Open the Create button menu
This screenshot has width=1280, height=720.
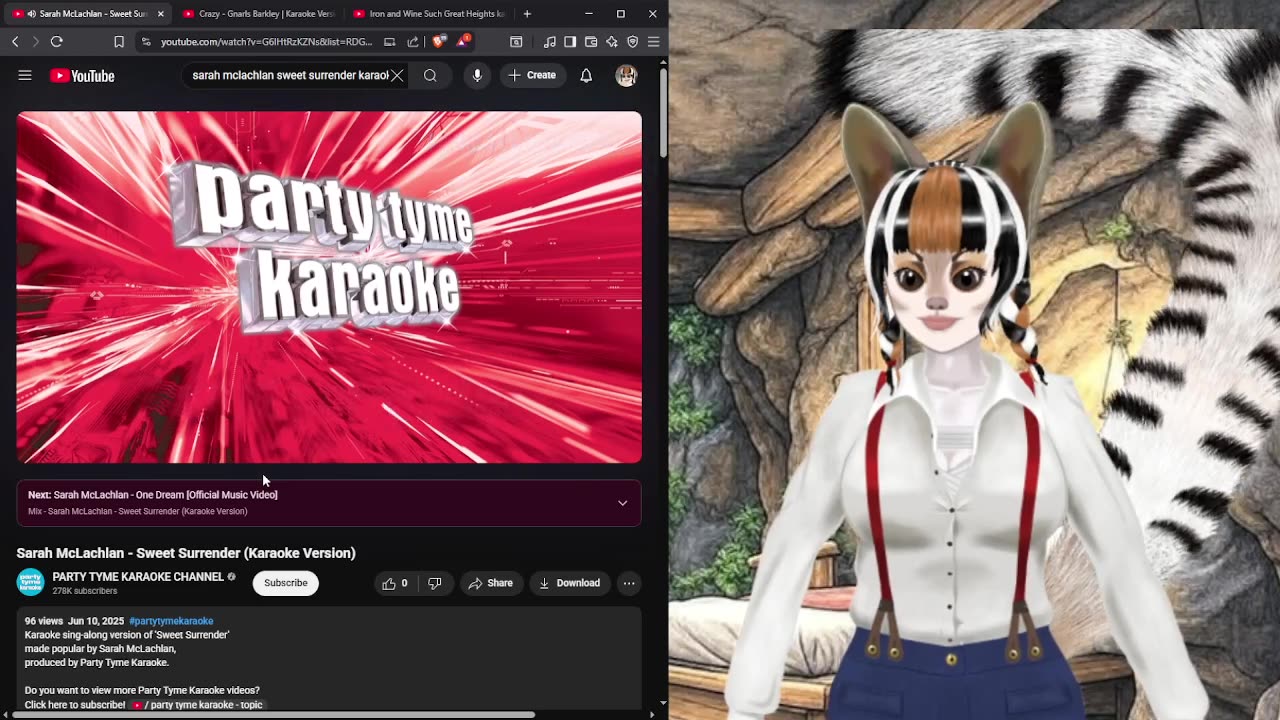pos(532,75)
